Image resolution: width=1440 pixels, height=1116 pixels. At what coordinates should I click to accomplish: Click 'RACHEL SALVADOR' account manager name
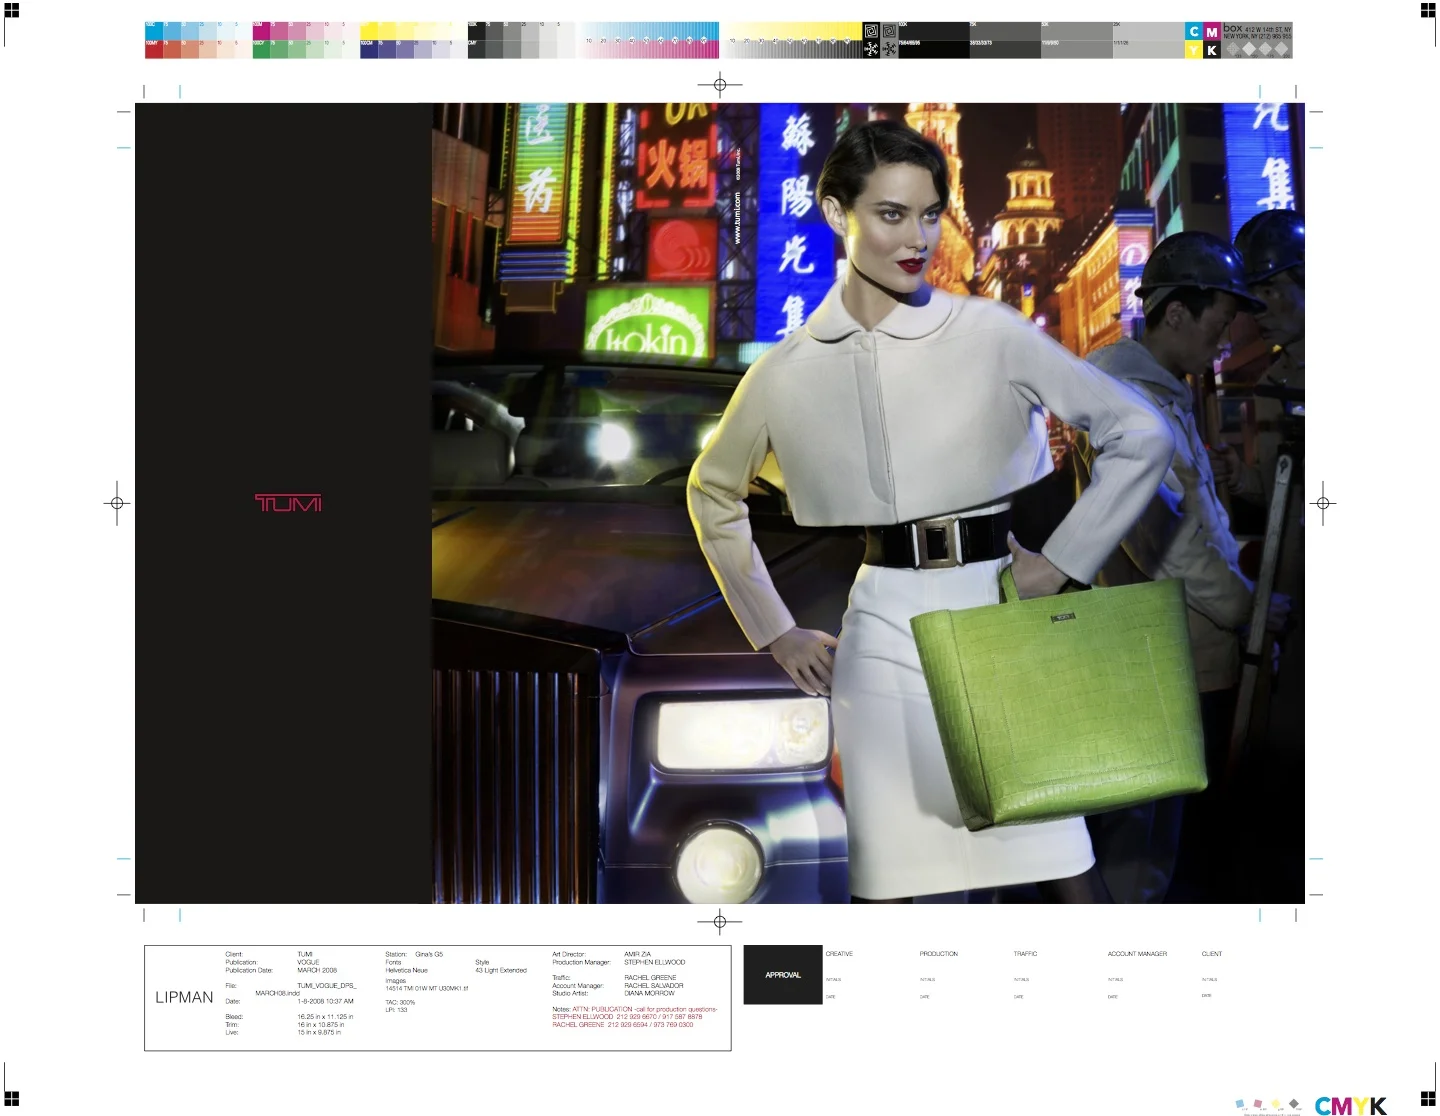click(654, 986)
